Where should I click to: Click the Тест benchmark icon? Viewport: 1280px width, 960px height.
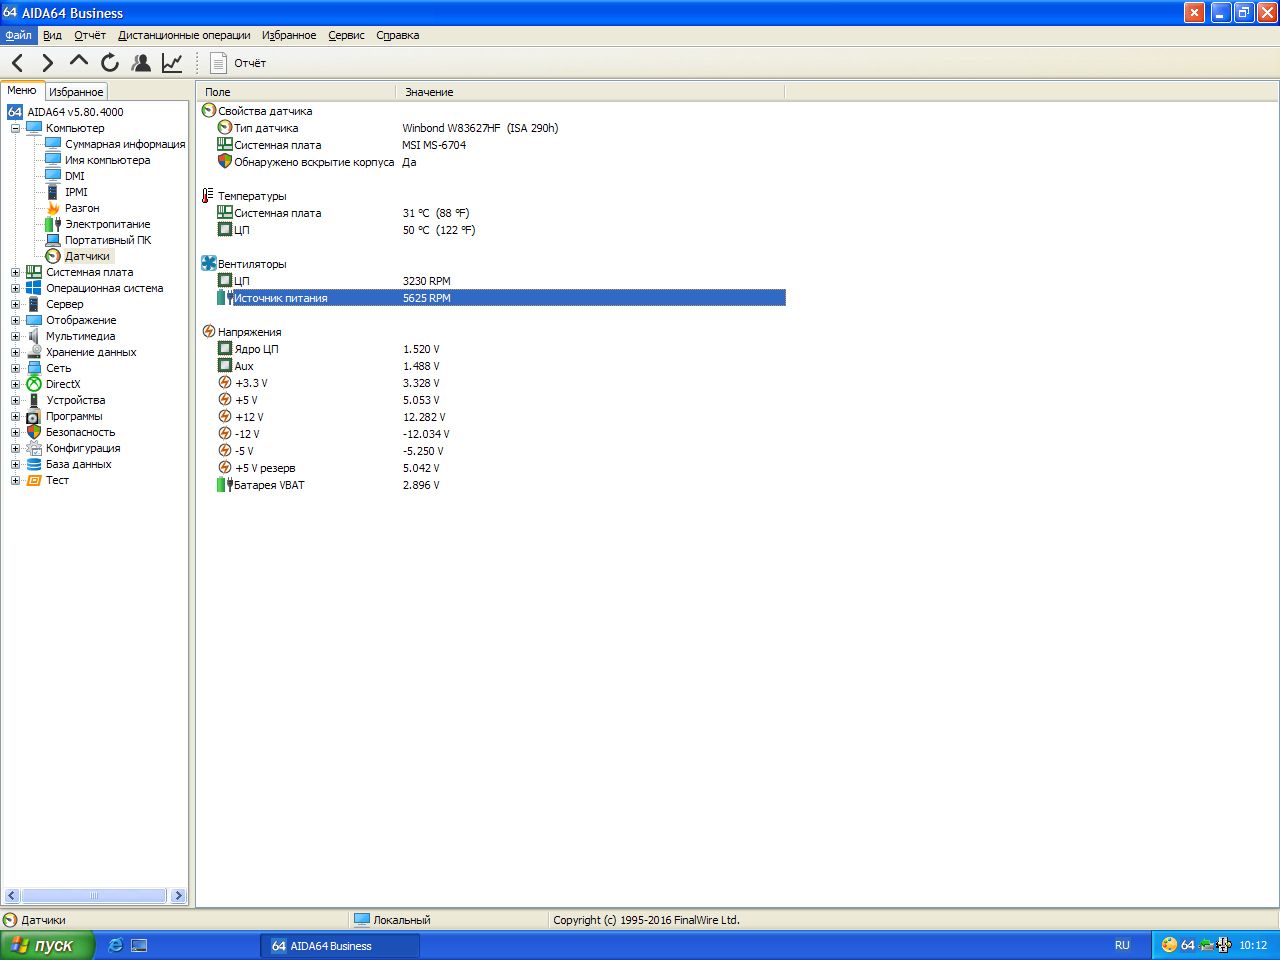(x=34, y=480)
